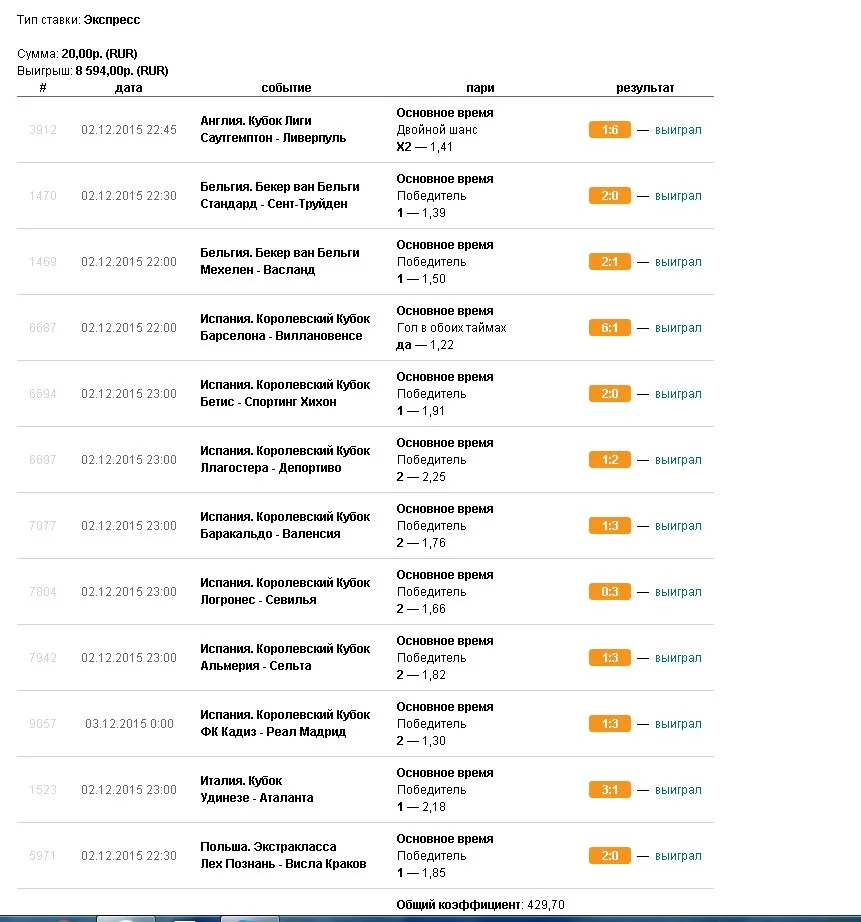Click the 'дата' column header
The height and width of the screenshot is (922, 861).
tap(129, 88)
